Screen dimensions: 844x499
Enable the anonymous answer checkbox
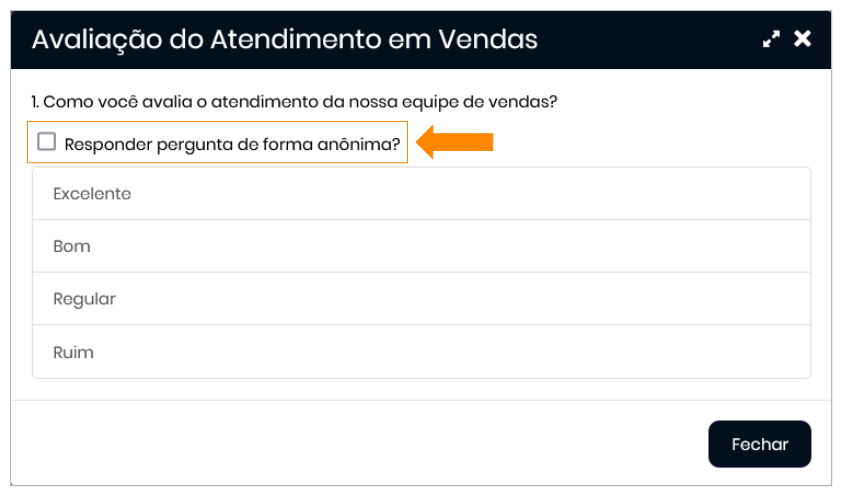(x=47, y=142)
